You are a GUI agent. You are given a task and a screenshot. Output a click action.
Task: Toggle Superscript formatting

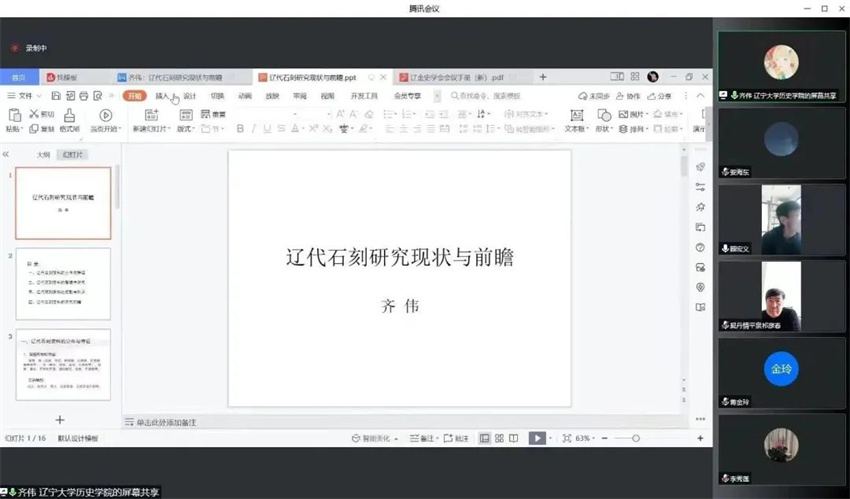pyautogui.click(x=313, y=128)
